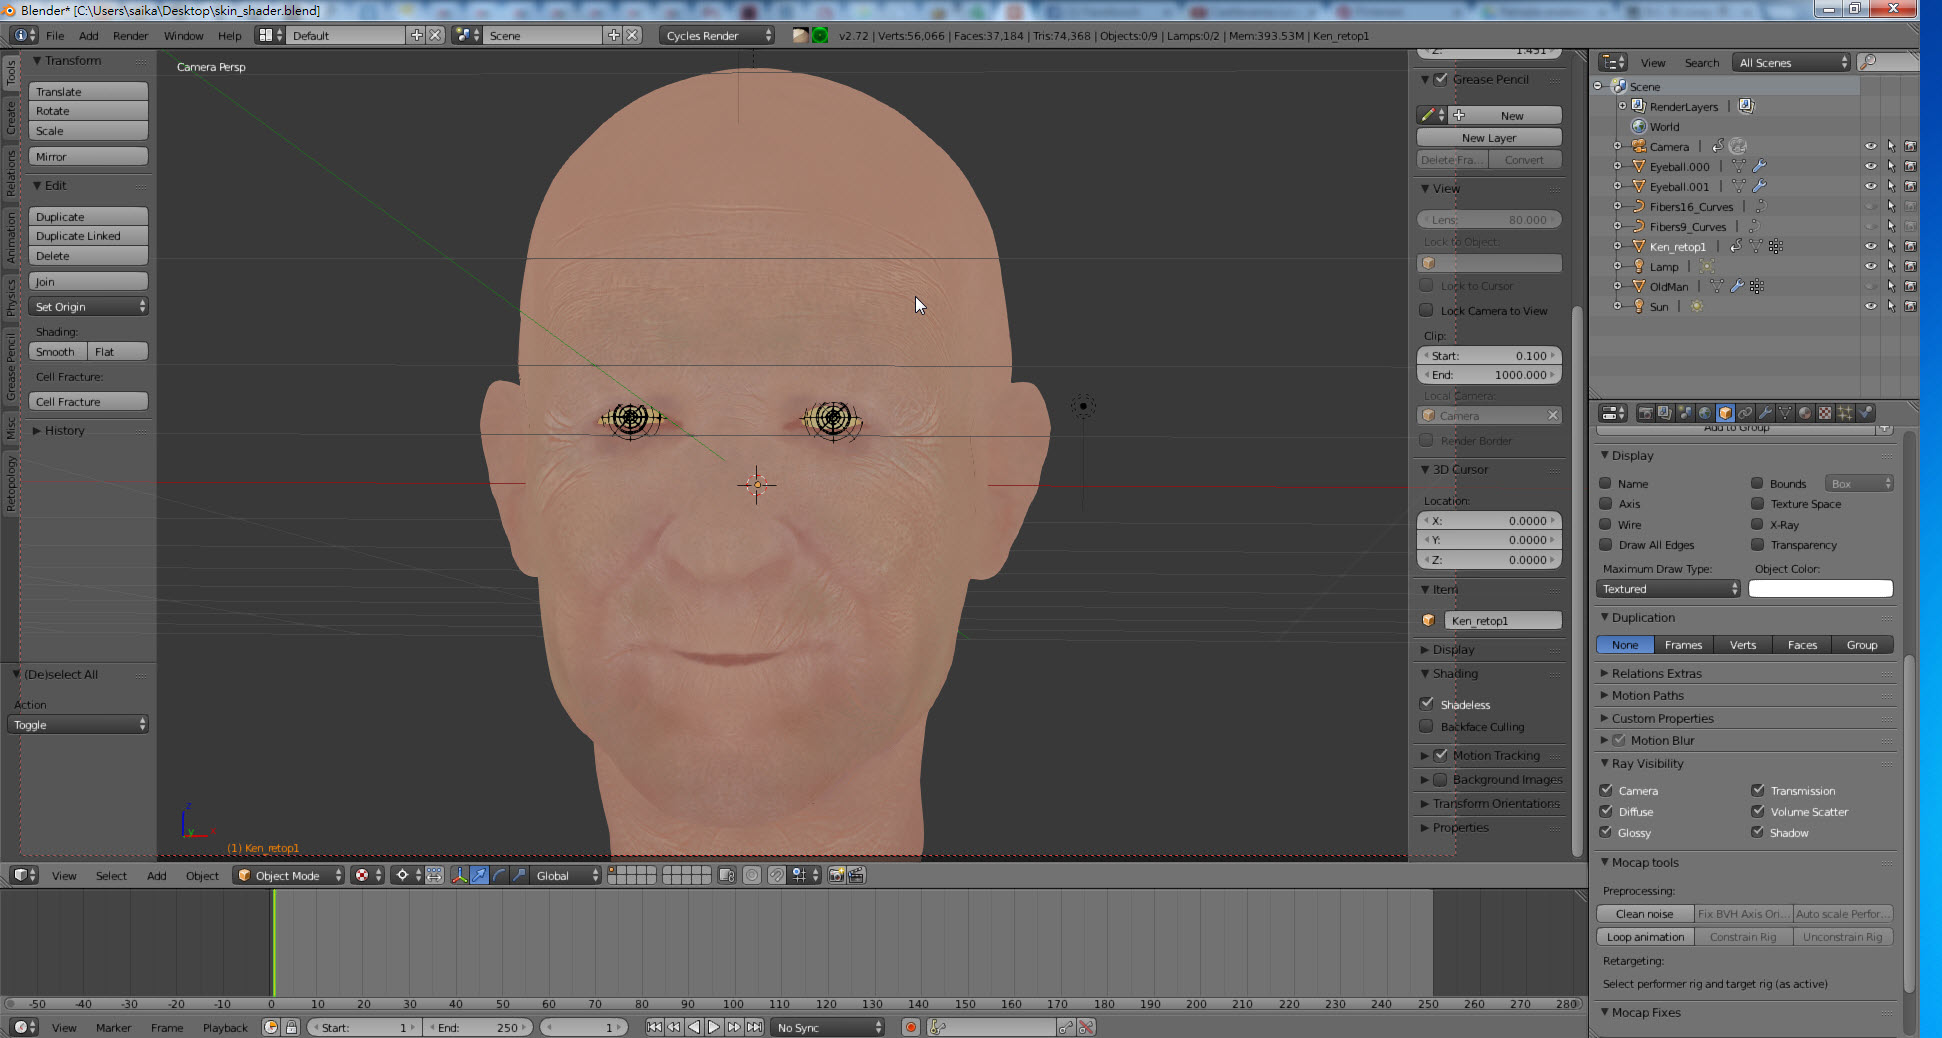The height and width of the screenshot is (1038, 1942).
Task: Uncheck the Shadeless shading option
Action: (1427, 703)
